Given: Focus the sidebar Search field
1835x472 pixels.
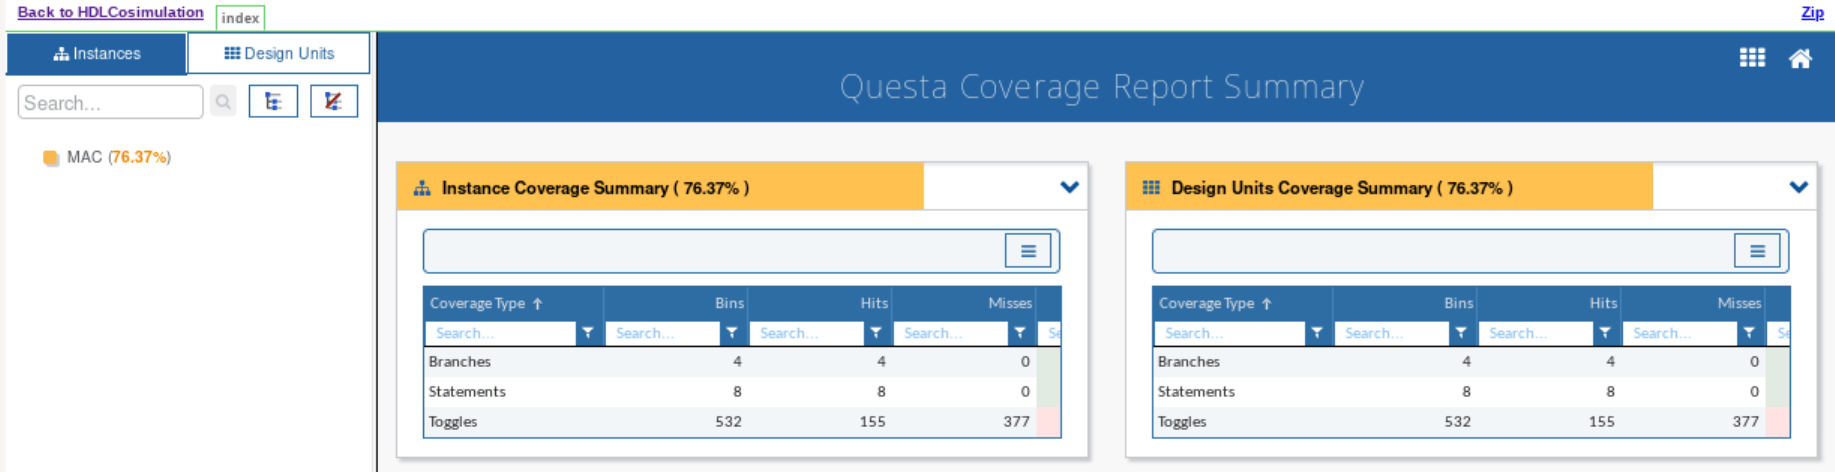Looking at the screenshot, I should 111,102.
